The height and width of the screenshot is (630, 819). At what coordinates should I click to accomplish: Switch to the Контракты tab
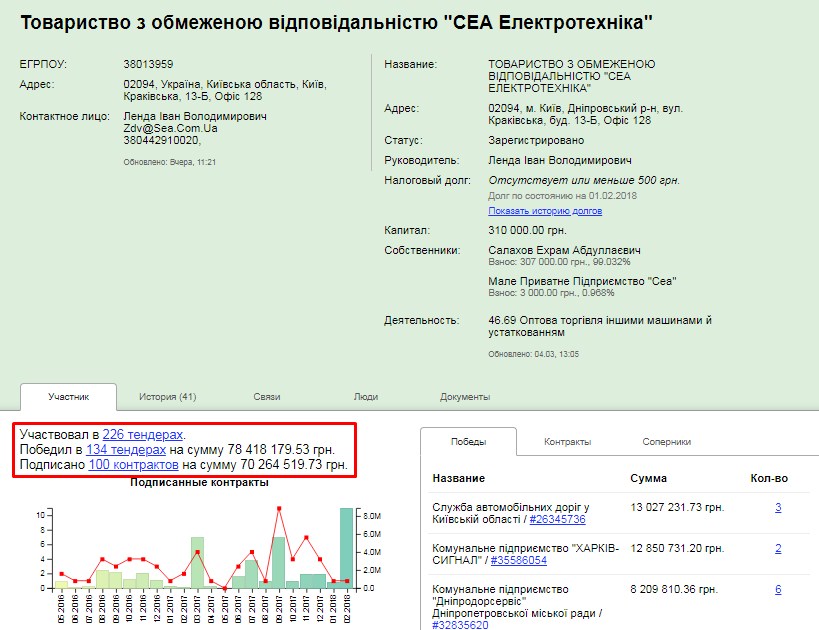pyautogui.click(x=568, y=442)
